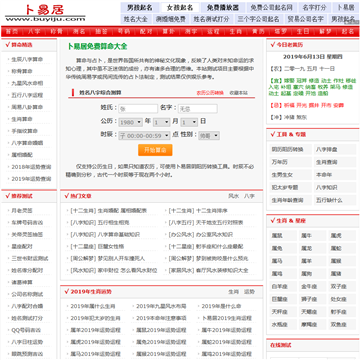The image size is (360, 360).
Task: Open 公司名称测试 sidebar link
Action: [x=27, y=294]
